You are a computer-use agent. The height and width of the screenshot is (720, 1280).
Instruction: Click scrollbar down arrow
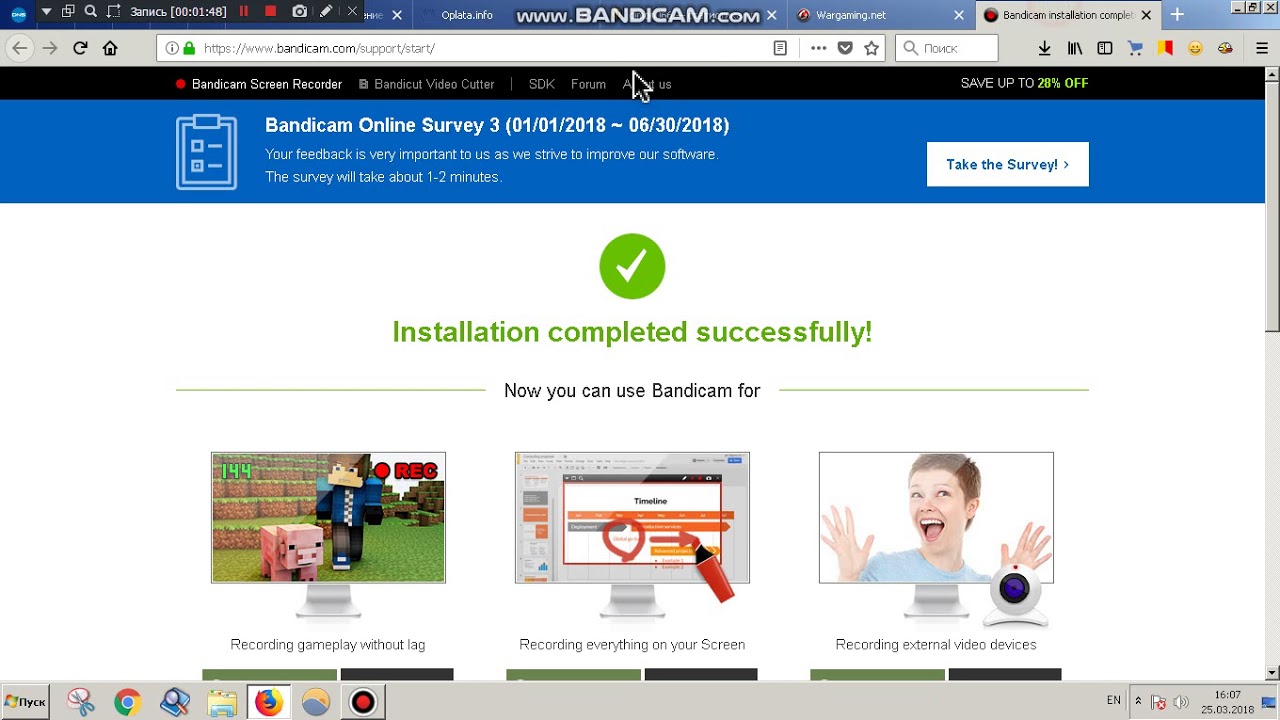(x=1272, y=673)
